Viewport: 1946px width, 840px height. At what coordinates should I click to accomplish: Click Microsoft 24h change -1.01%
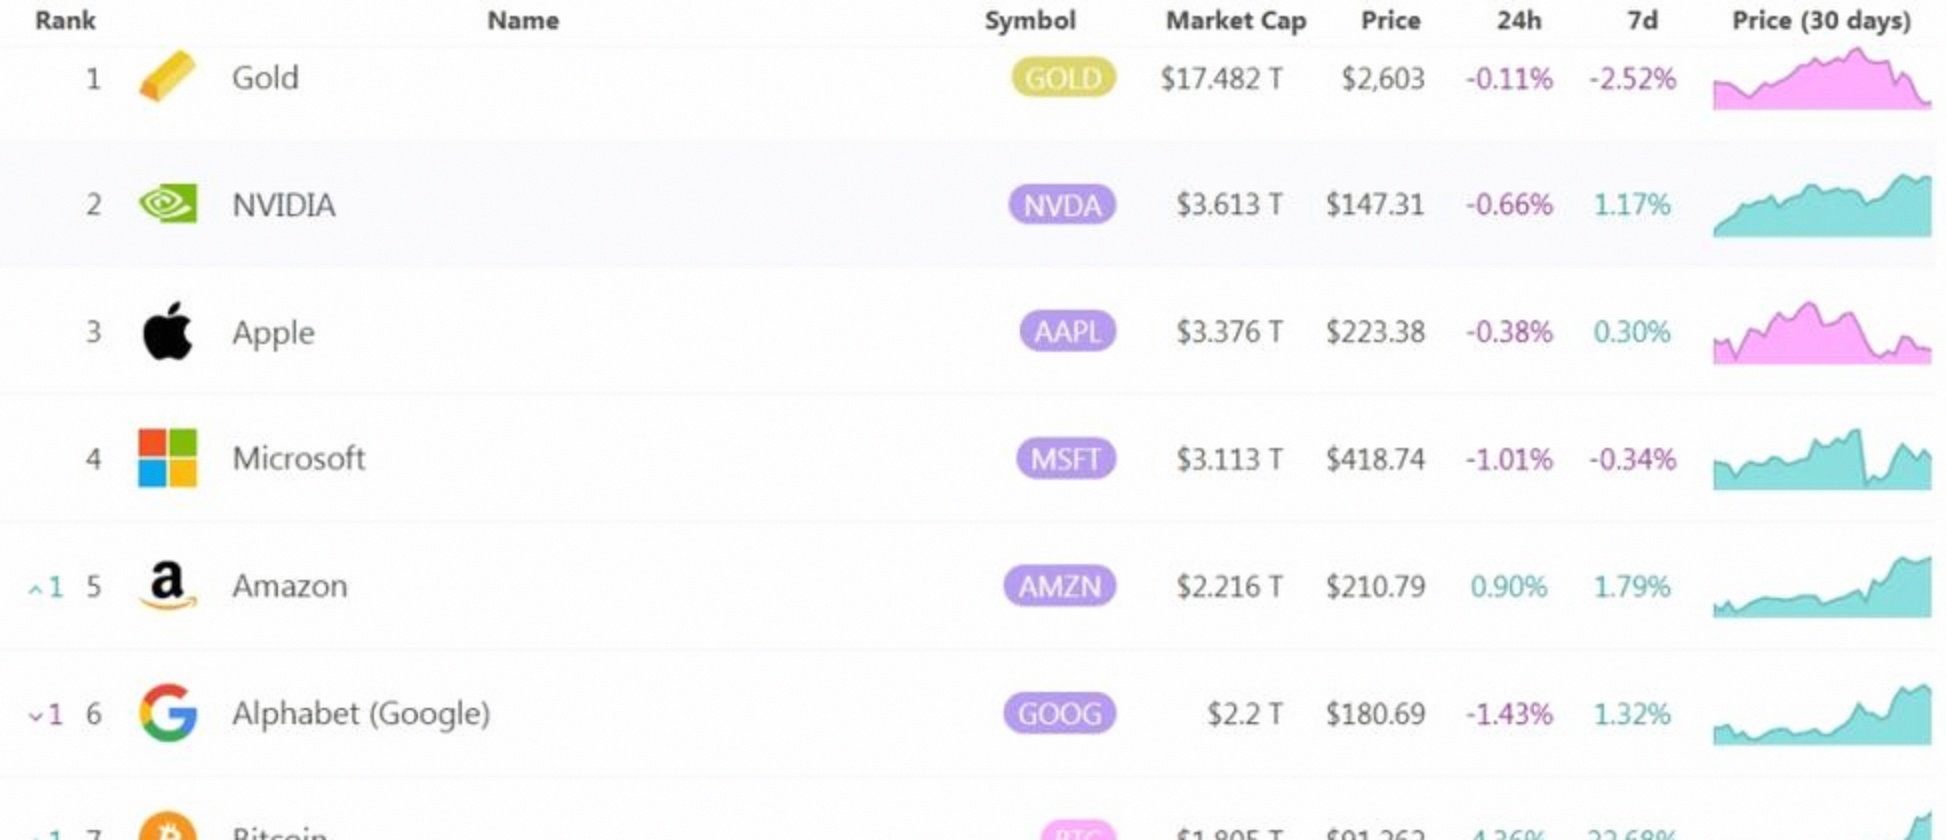click(1509, 459)
